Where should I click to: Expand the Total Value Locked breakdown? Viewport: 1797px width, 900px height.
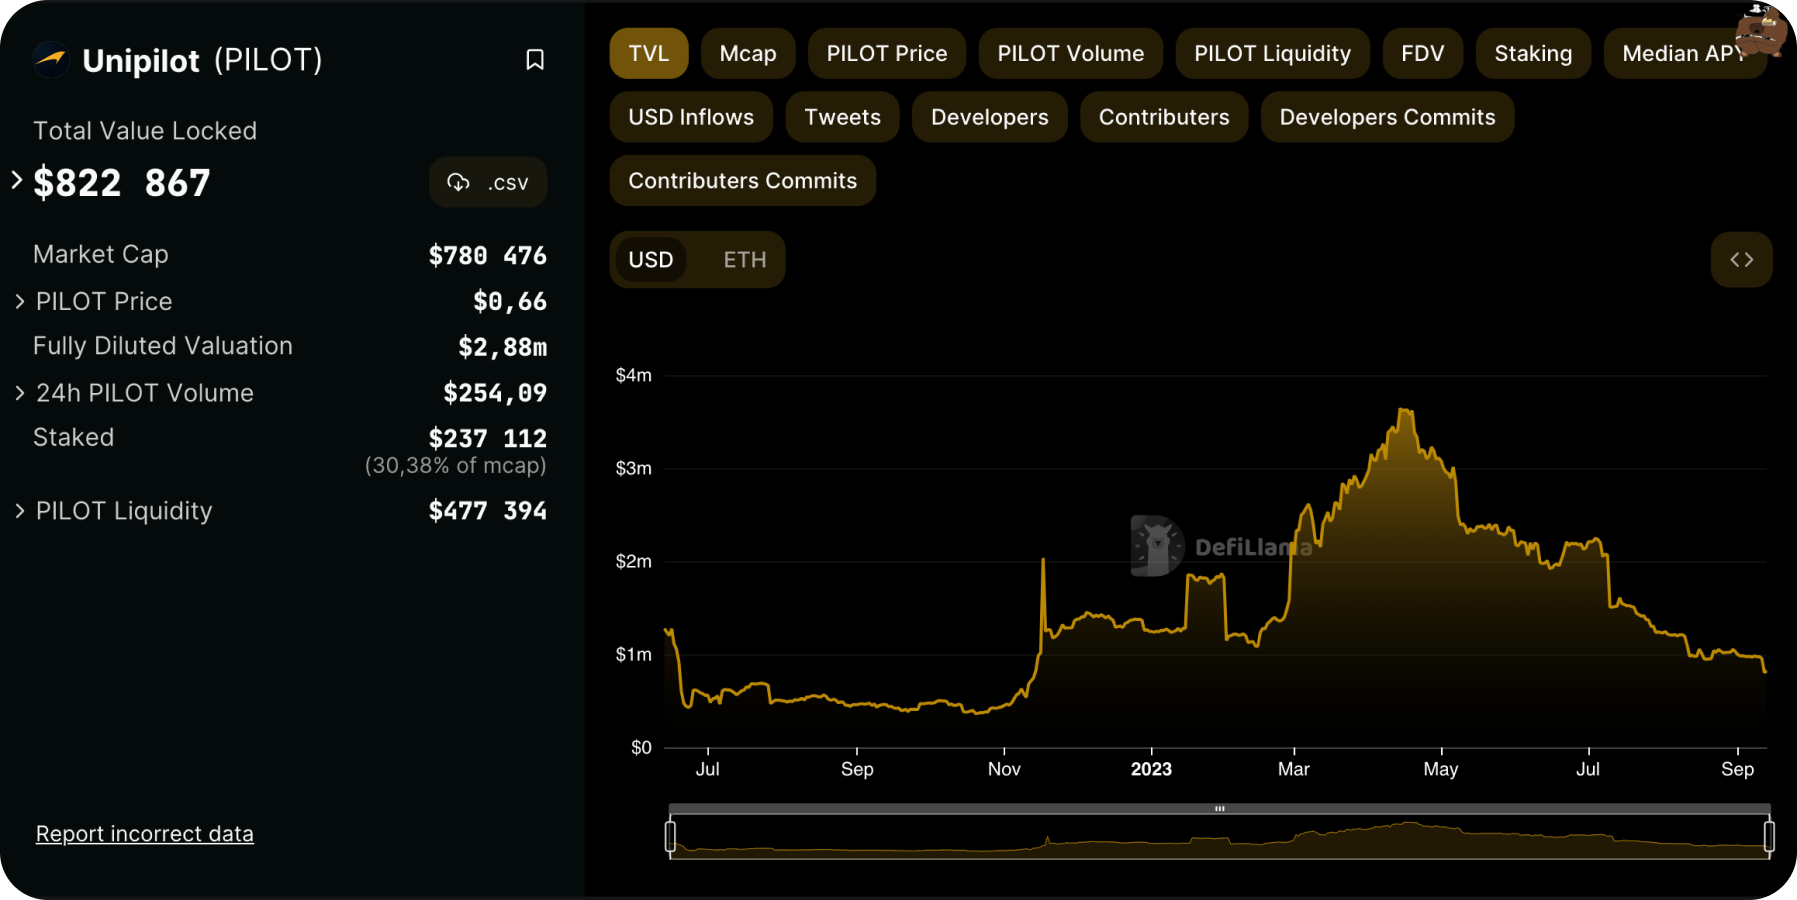click(x=17, y=181)
